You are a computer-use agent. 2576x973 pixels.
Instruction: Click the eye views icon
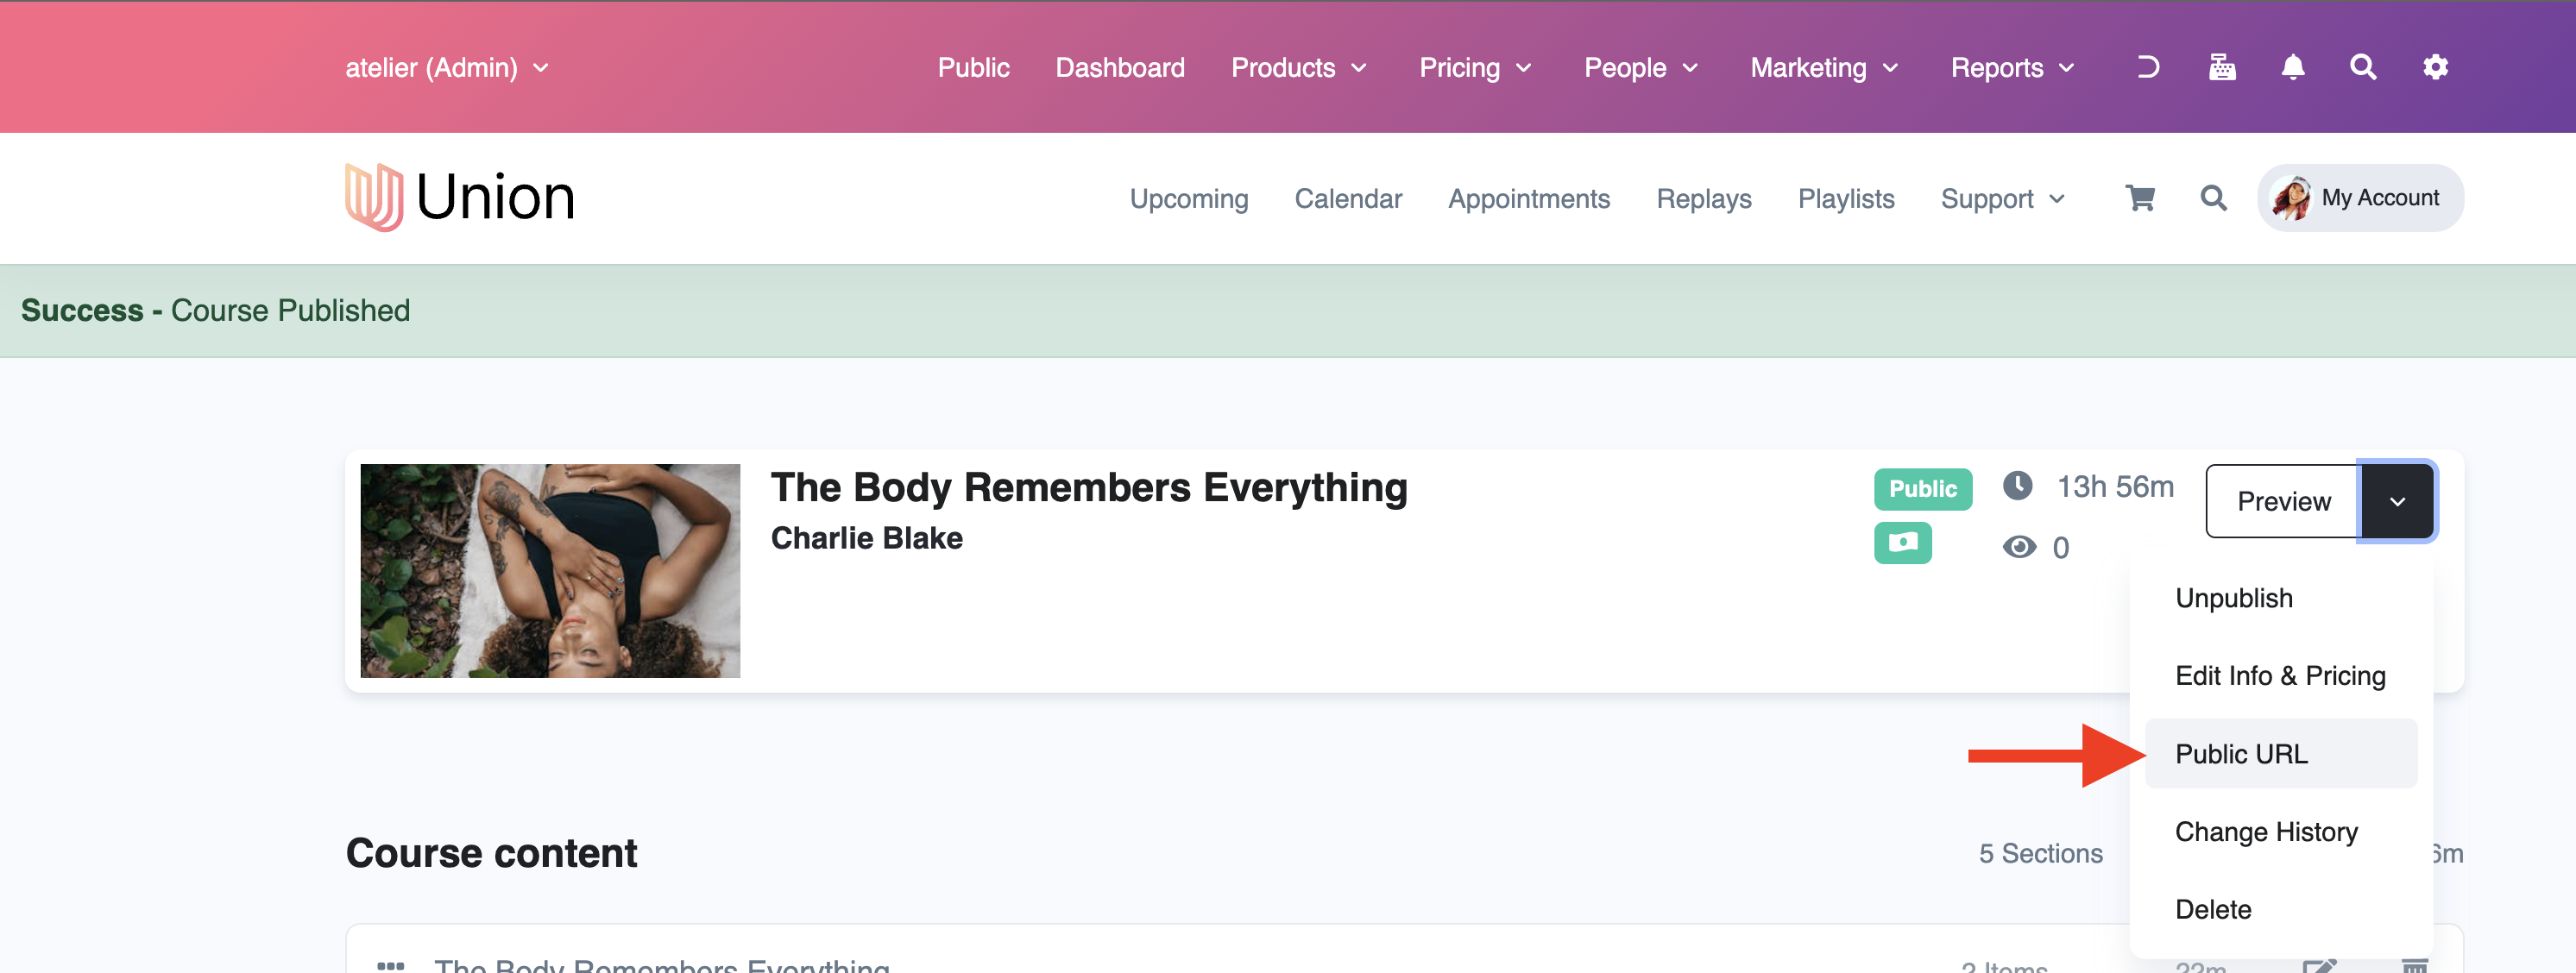(2019, 547)
